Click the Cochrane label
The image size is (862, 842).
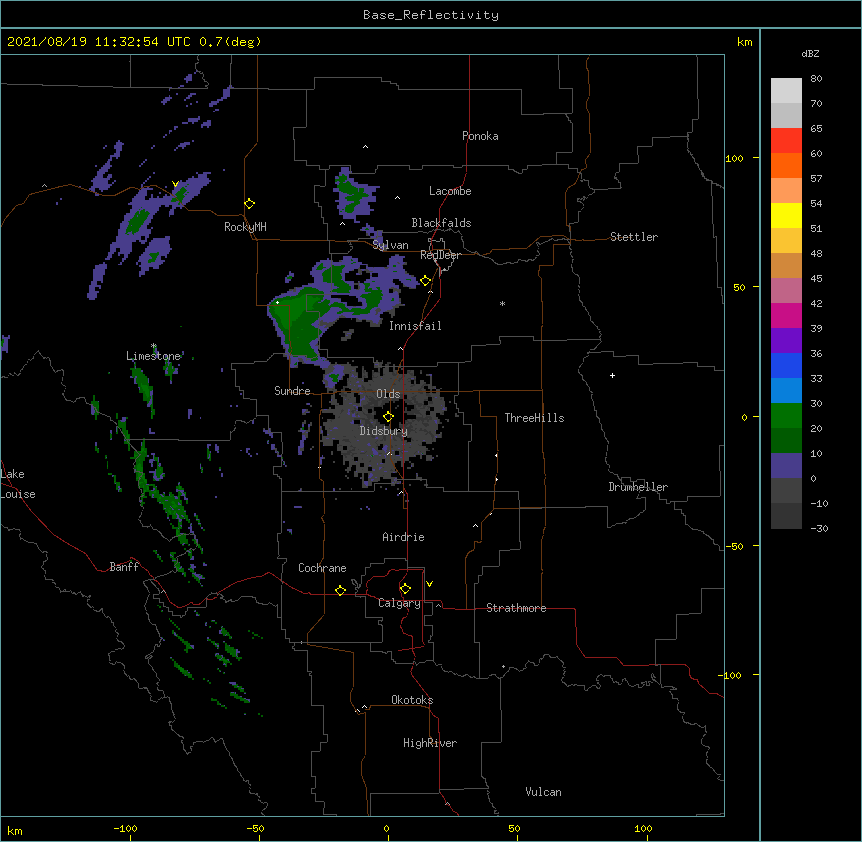click(x=322, y=568)
